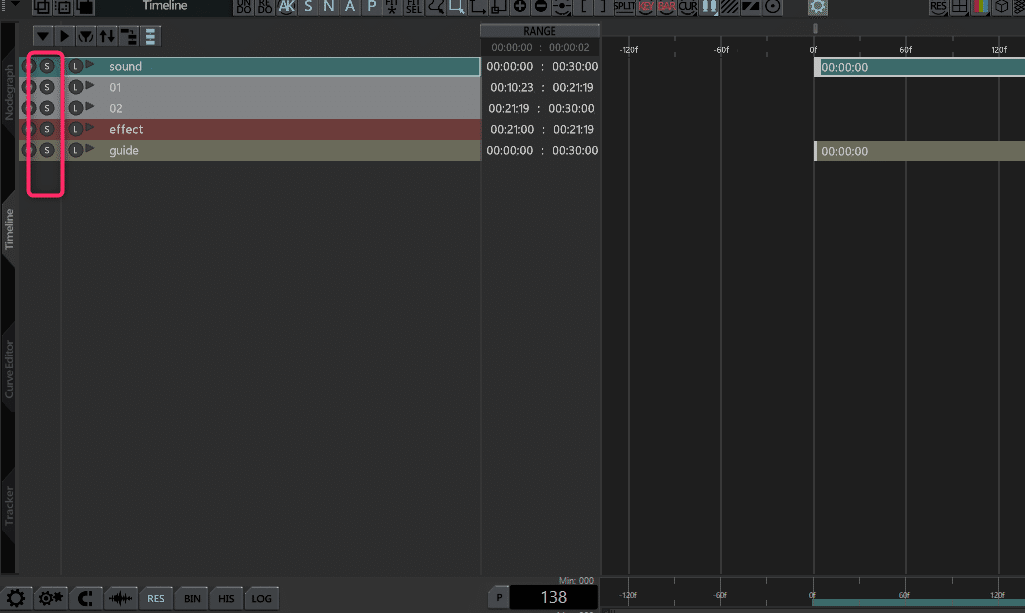Click the playhead marker above ruler

pos(815,28)
